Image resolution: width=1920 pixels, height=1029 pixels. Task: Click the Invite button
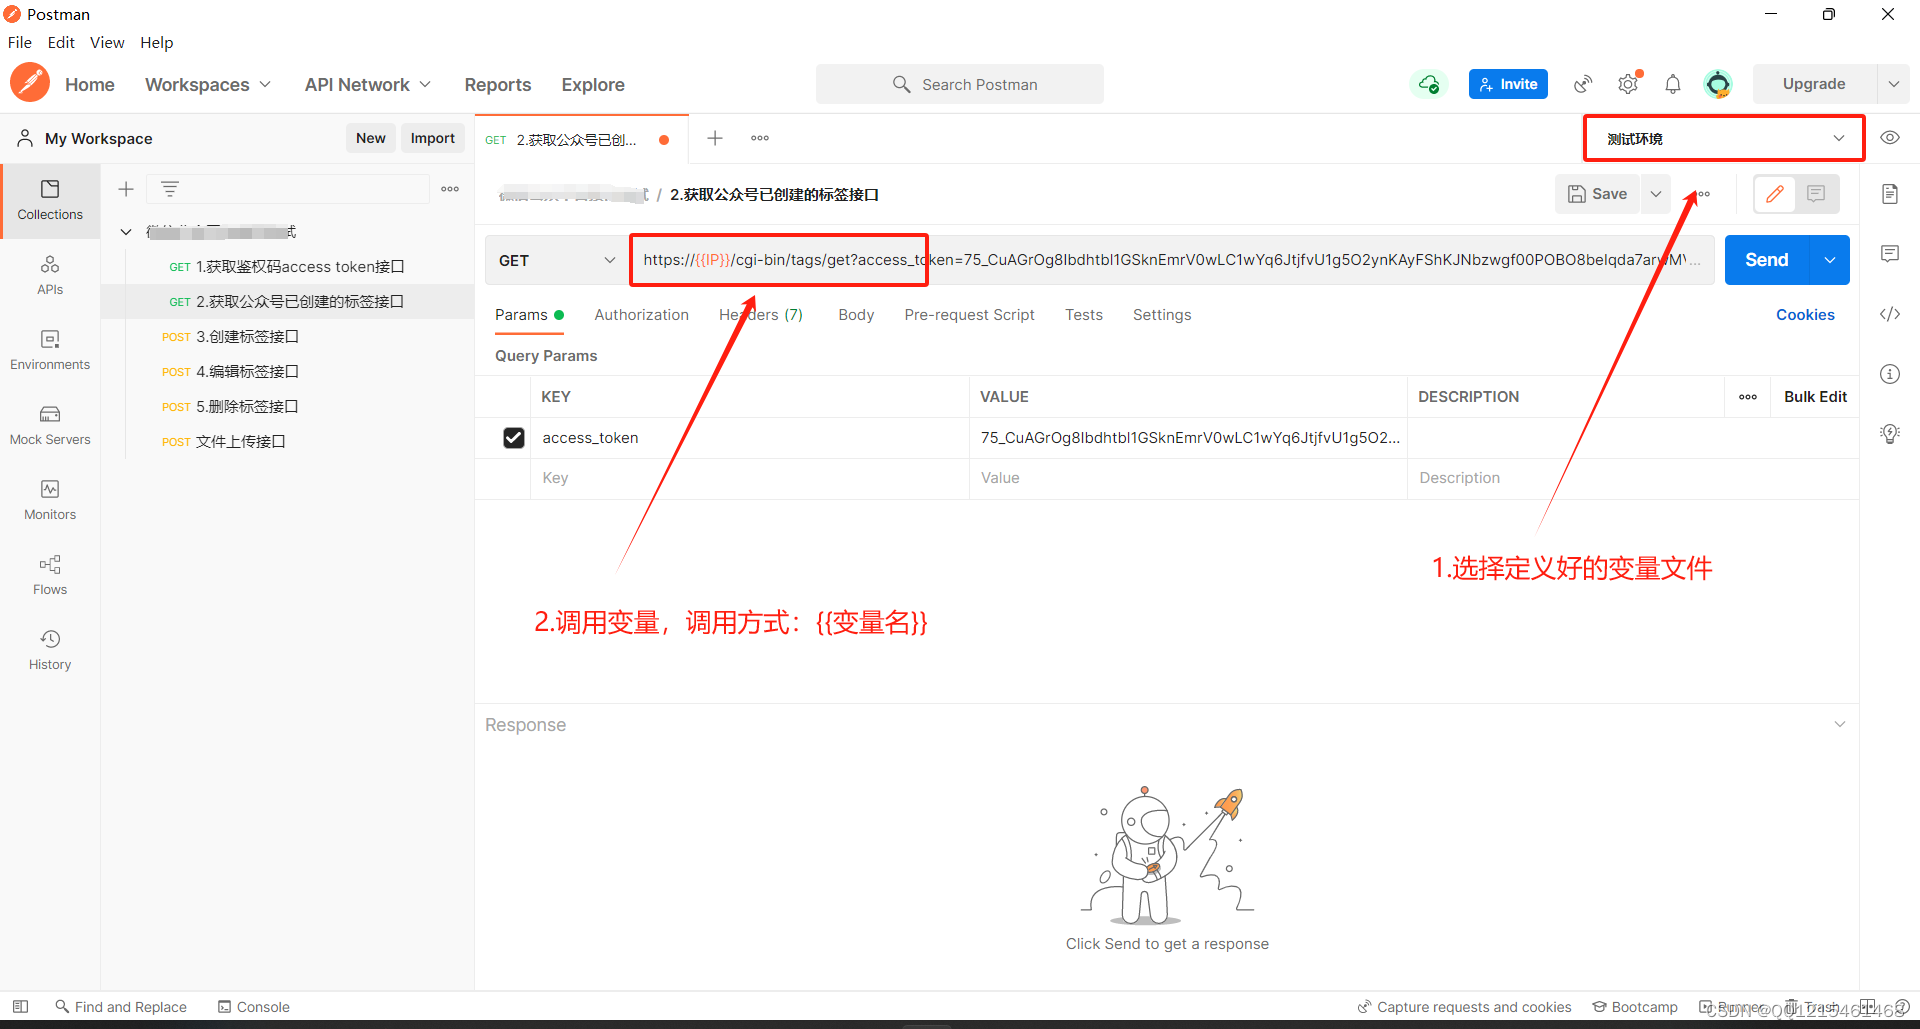1508,84
